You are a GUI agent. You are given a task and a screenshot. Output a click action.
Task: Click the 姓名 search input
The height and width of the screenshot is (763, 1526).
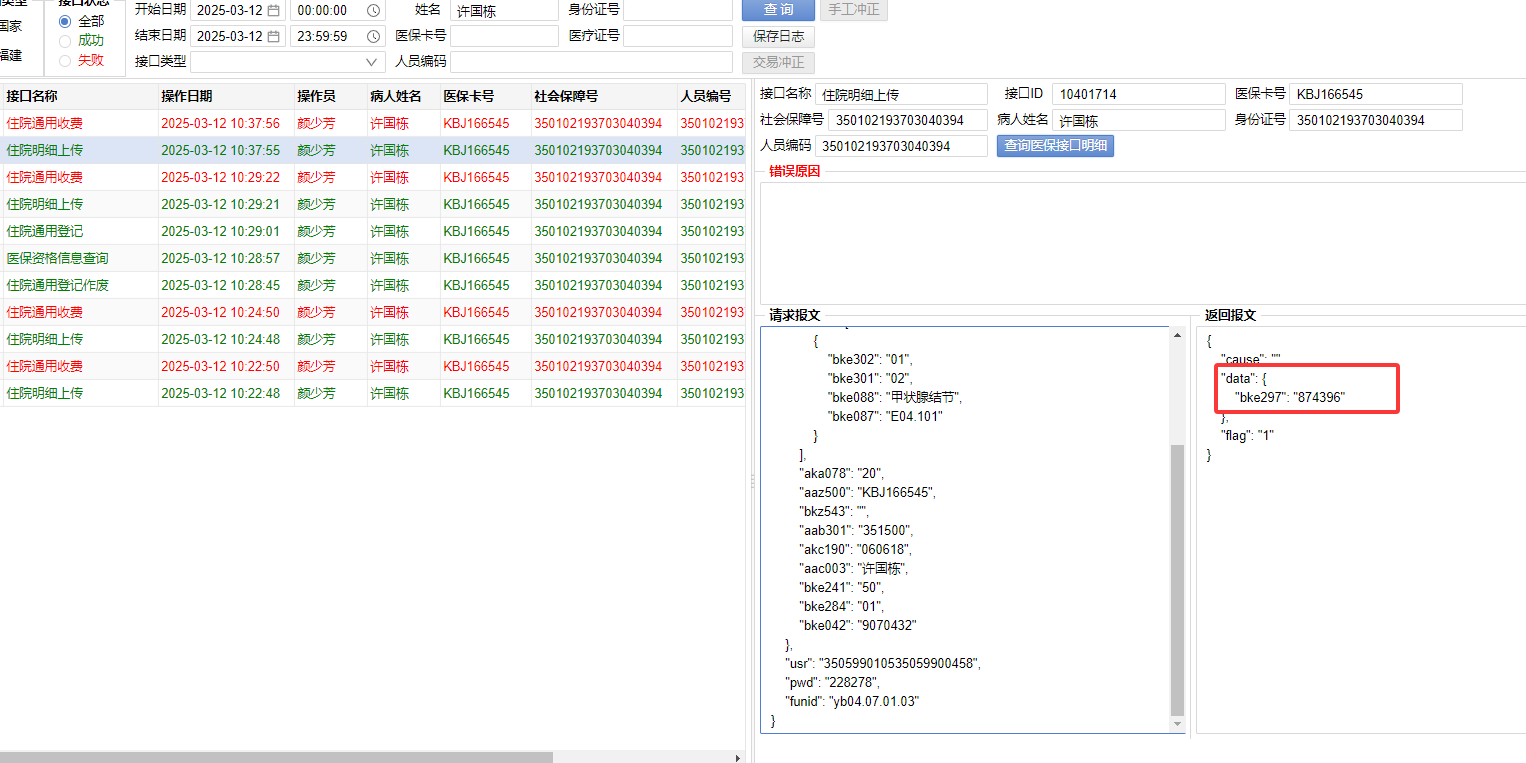click(504, 11)
